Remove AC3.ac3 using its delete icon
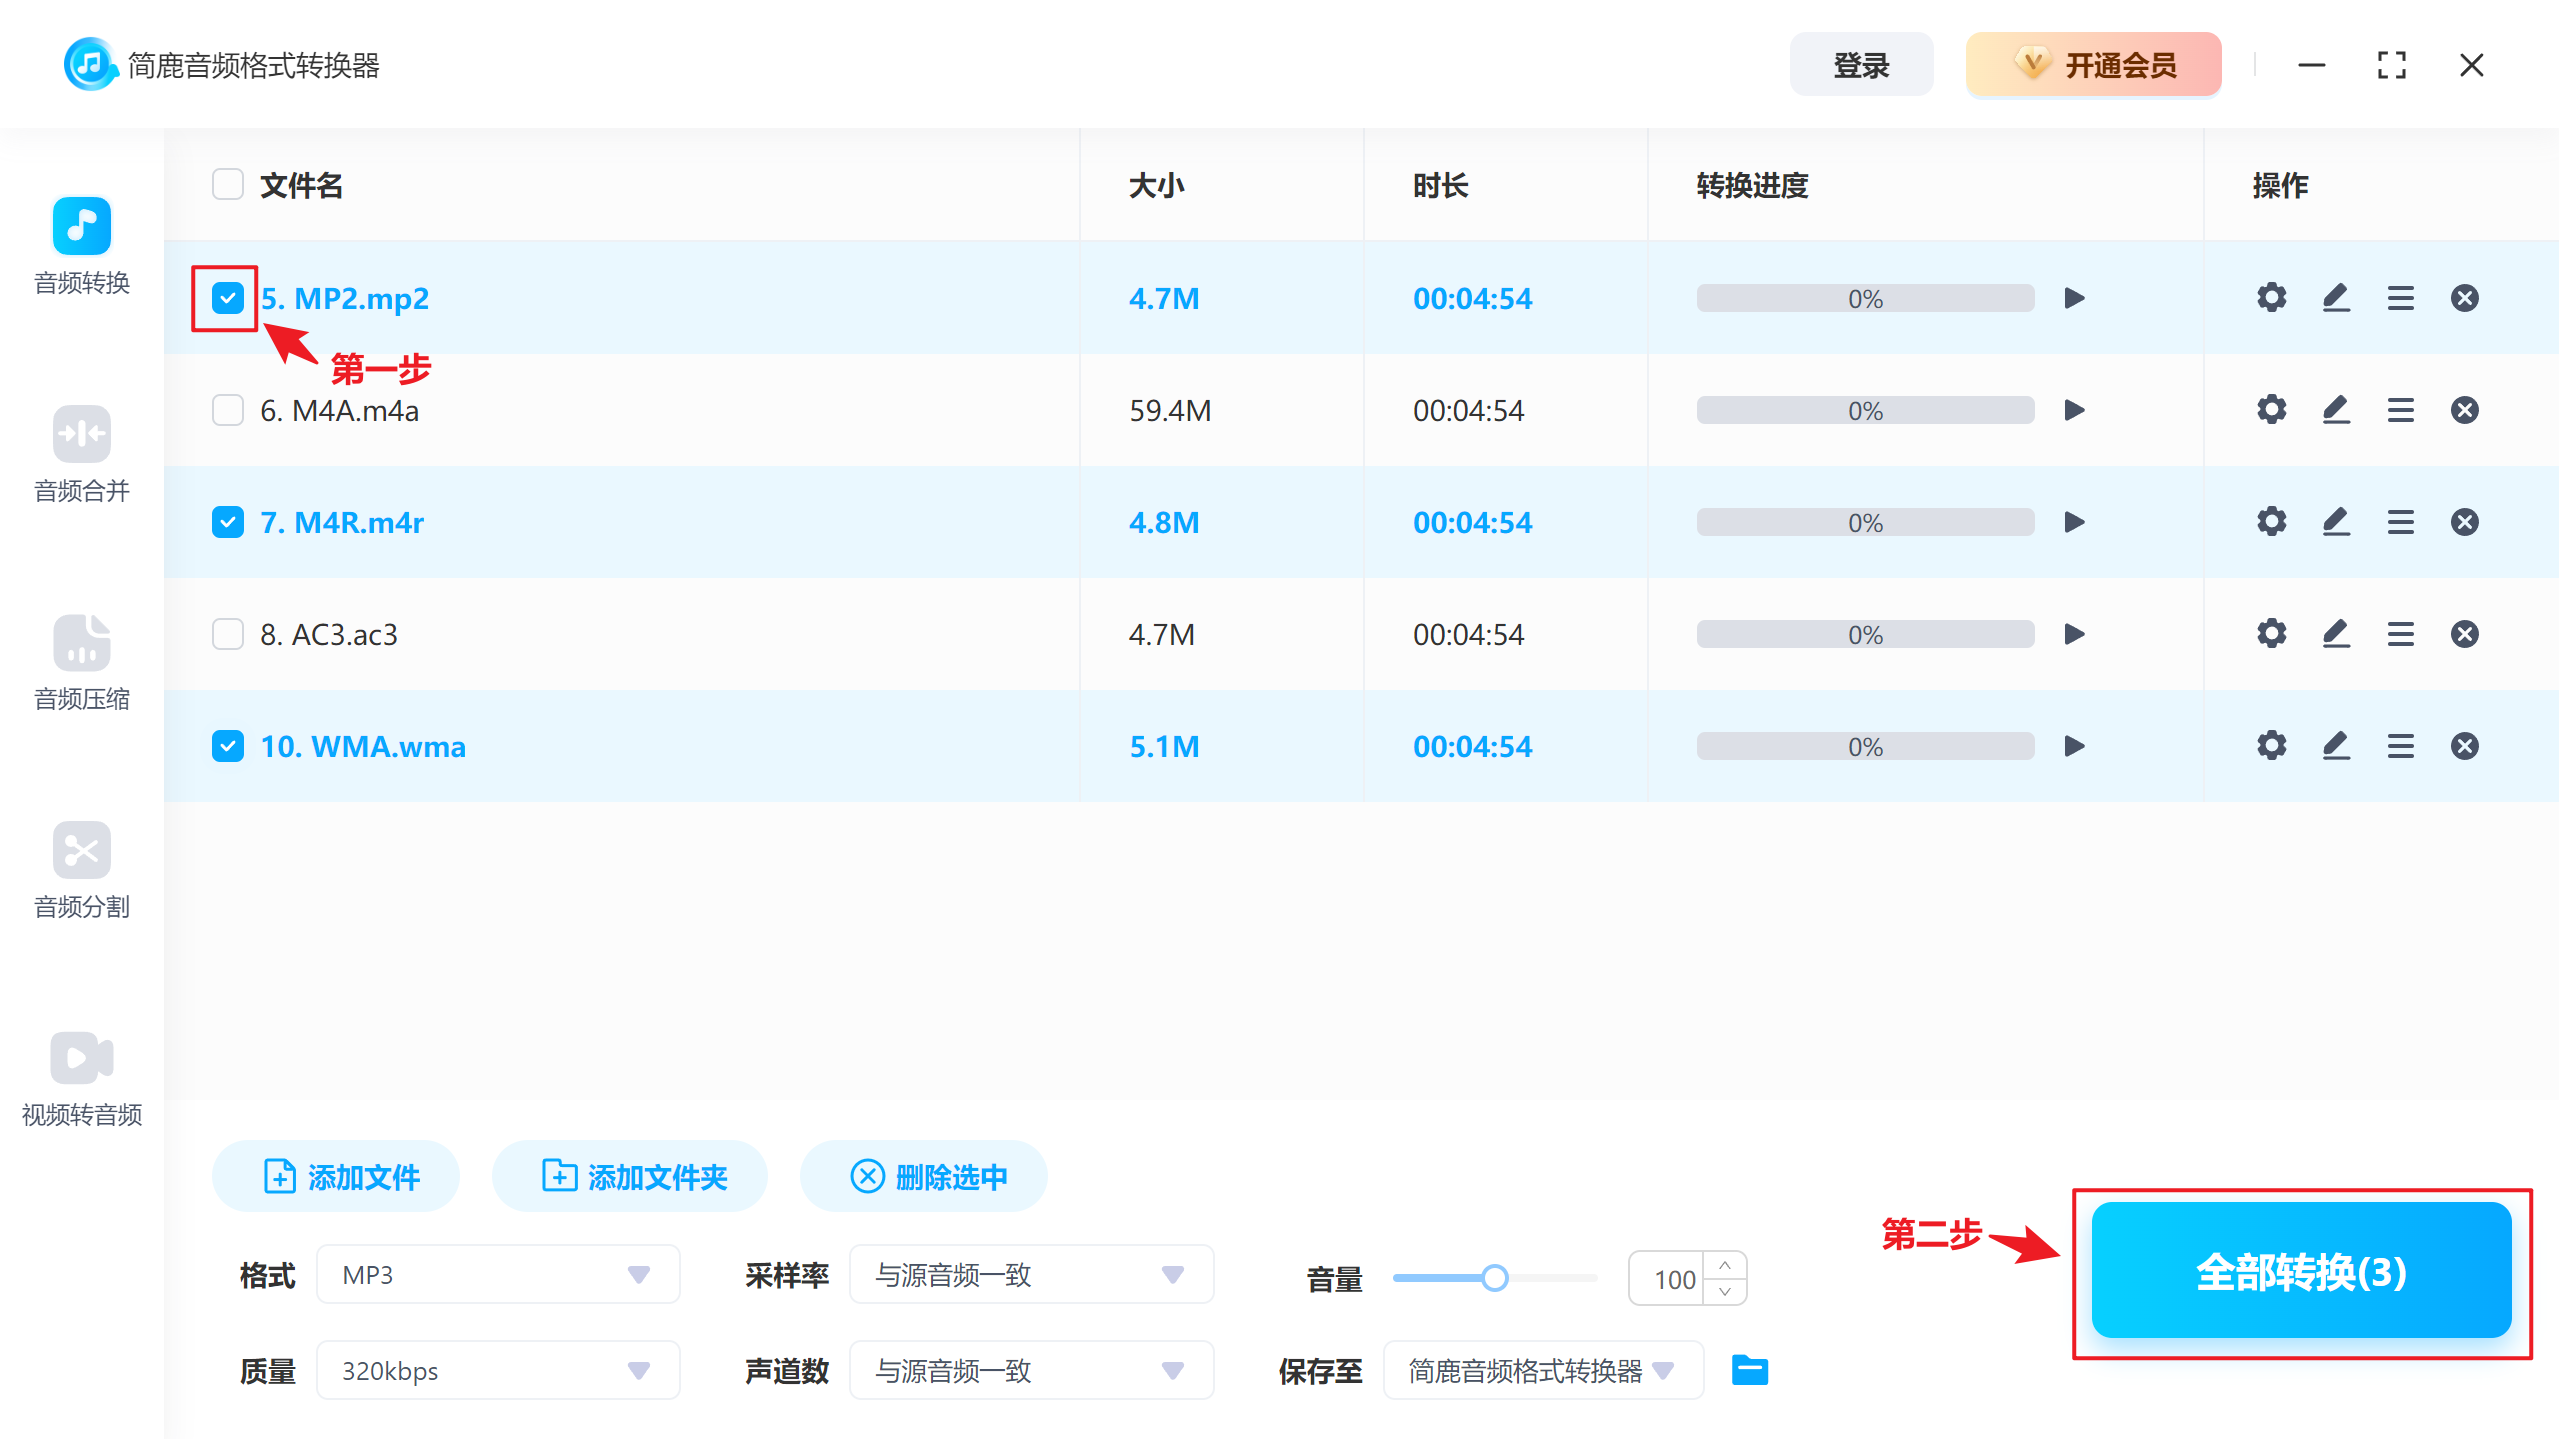The image size is (2559, 1439). click(2465, 633)
